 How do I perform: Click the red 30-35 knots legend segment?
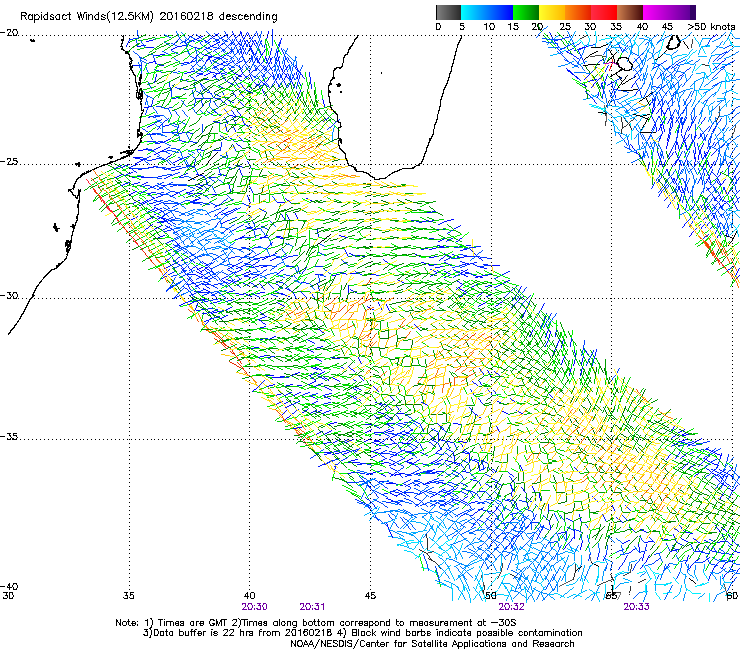point(604,12)
